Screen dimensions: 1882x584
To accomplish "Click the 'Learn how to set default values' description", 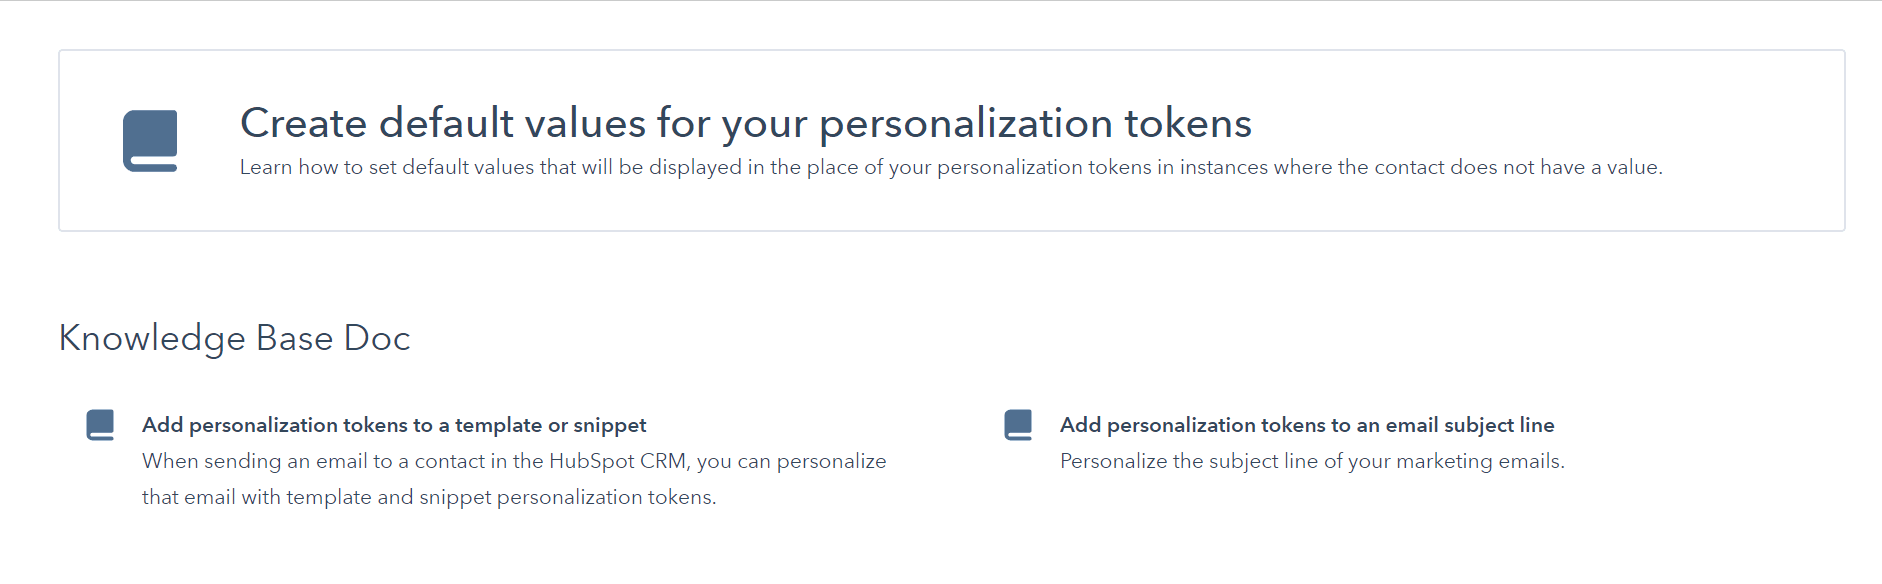I will 951,167.
